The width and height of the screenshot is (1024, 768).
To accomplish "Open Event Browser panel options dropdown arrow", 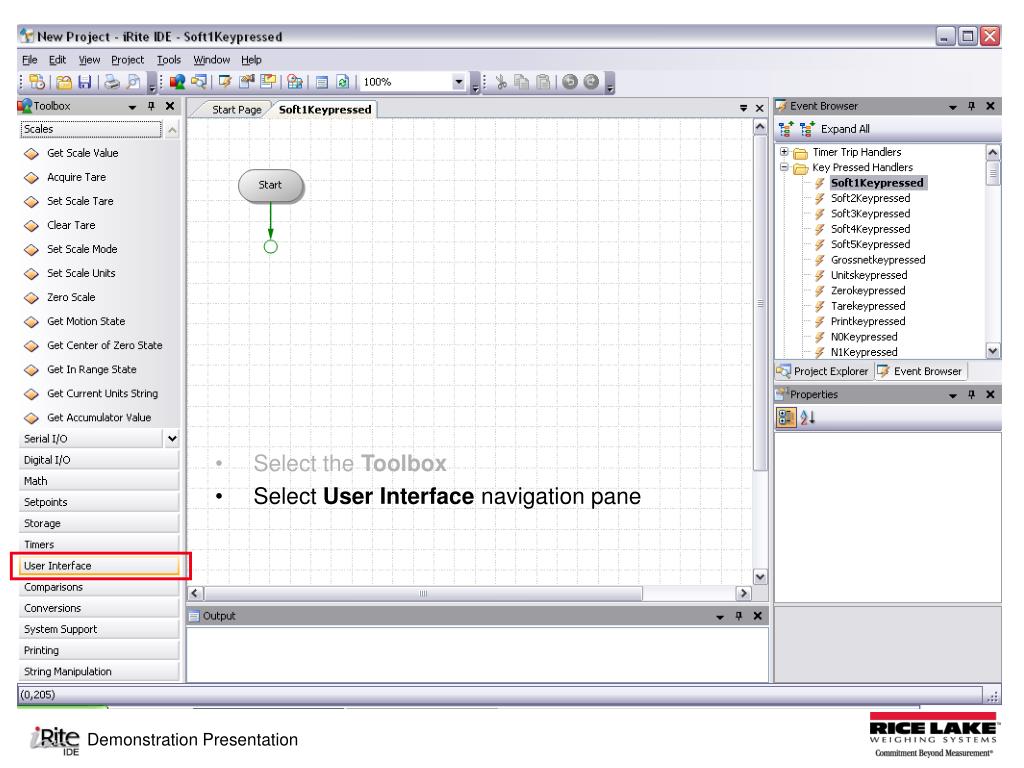I will click(x=953, y=106).
